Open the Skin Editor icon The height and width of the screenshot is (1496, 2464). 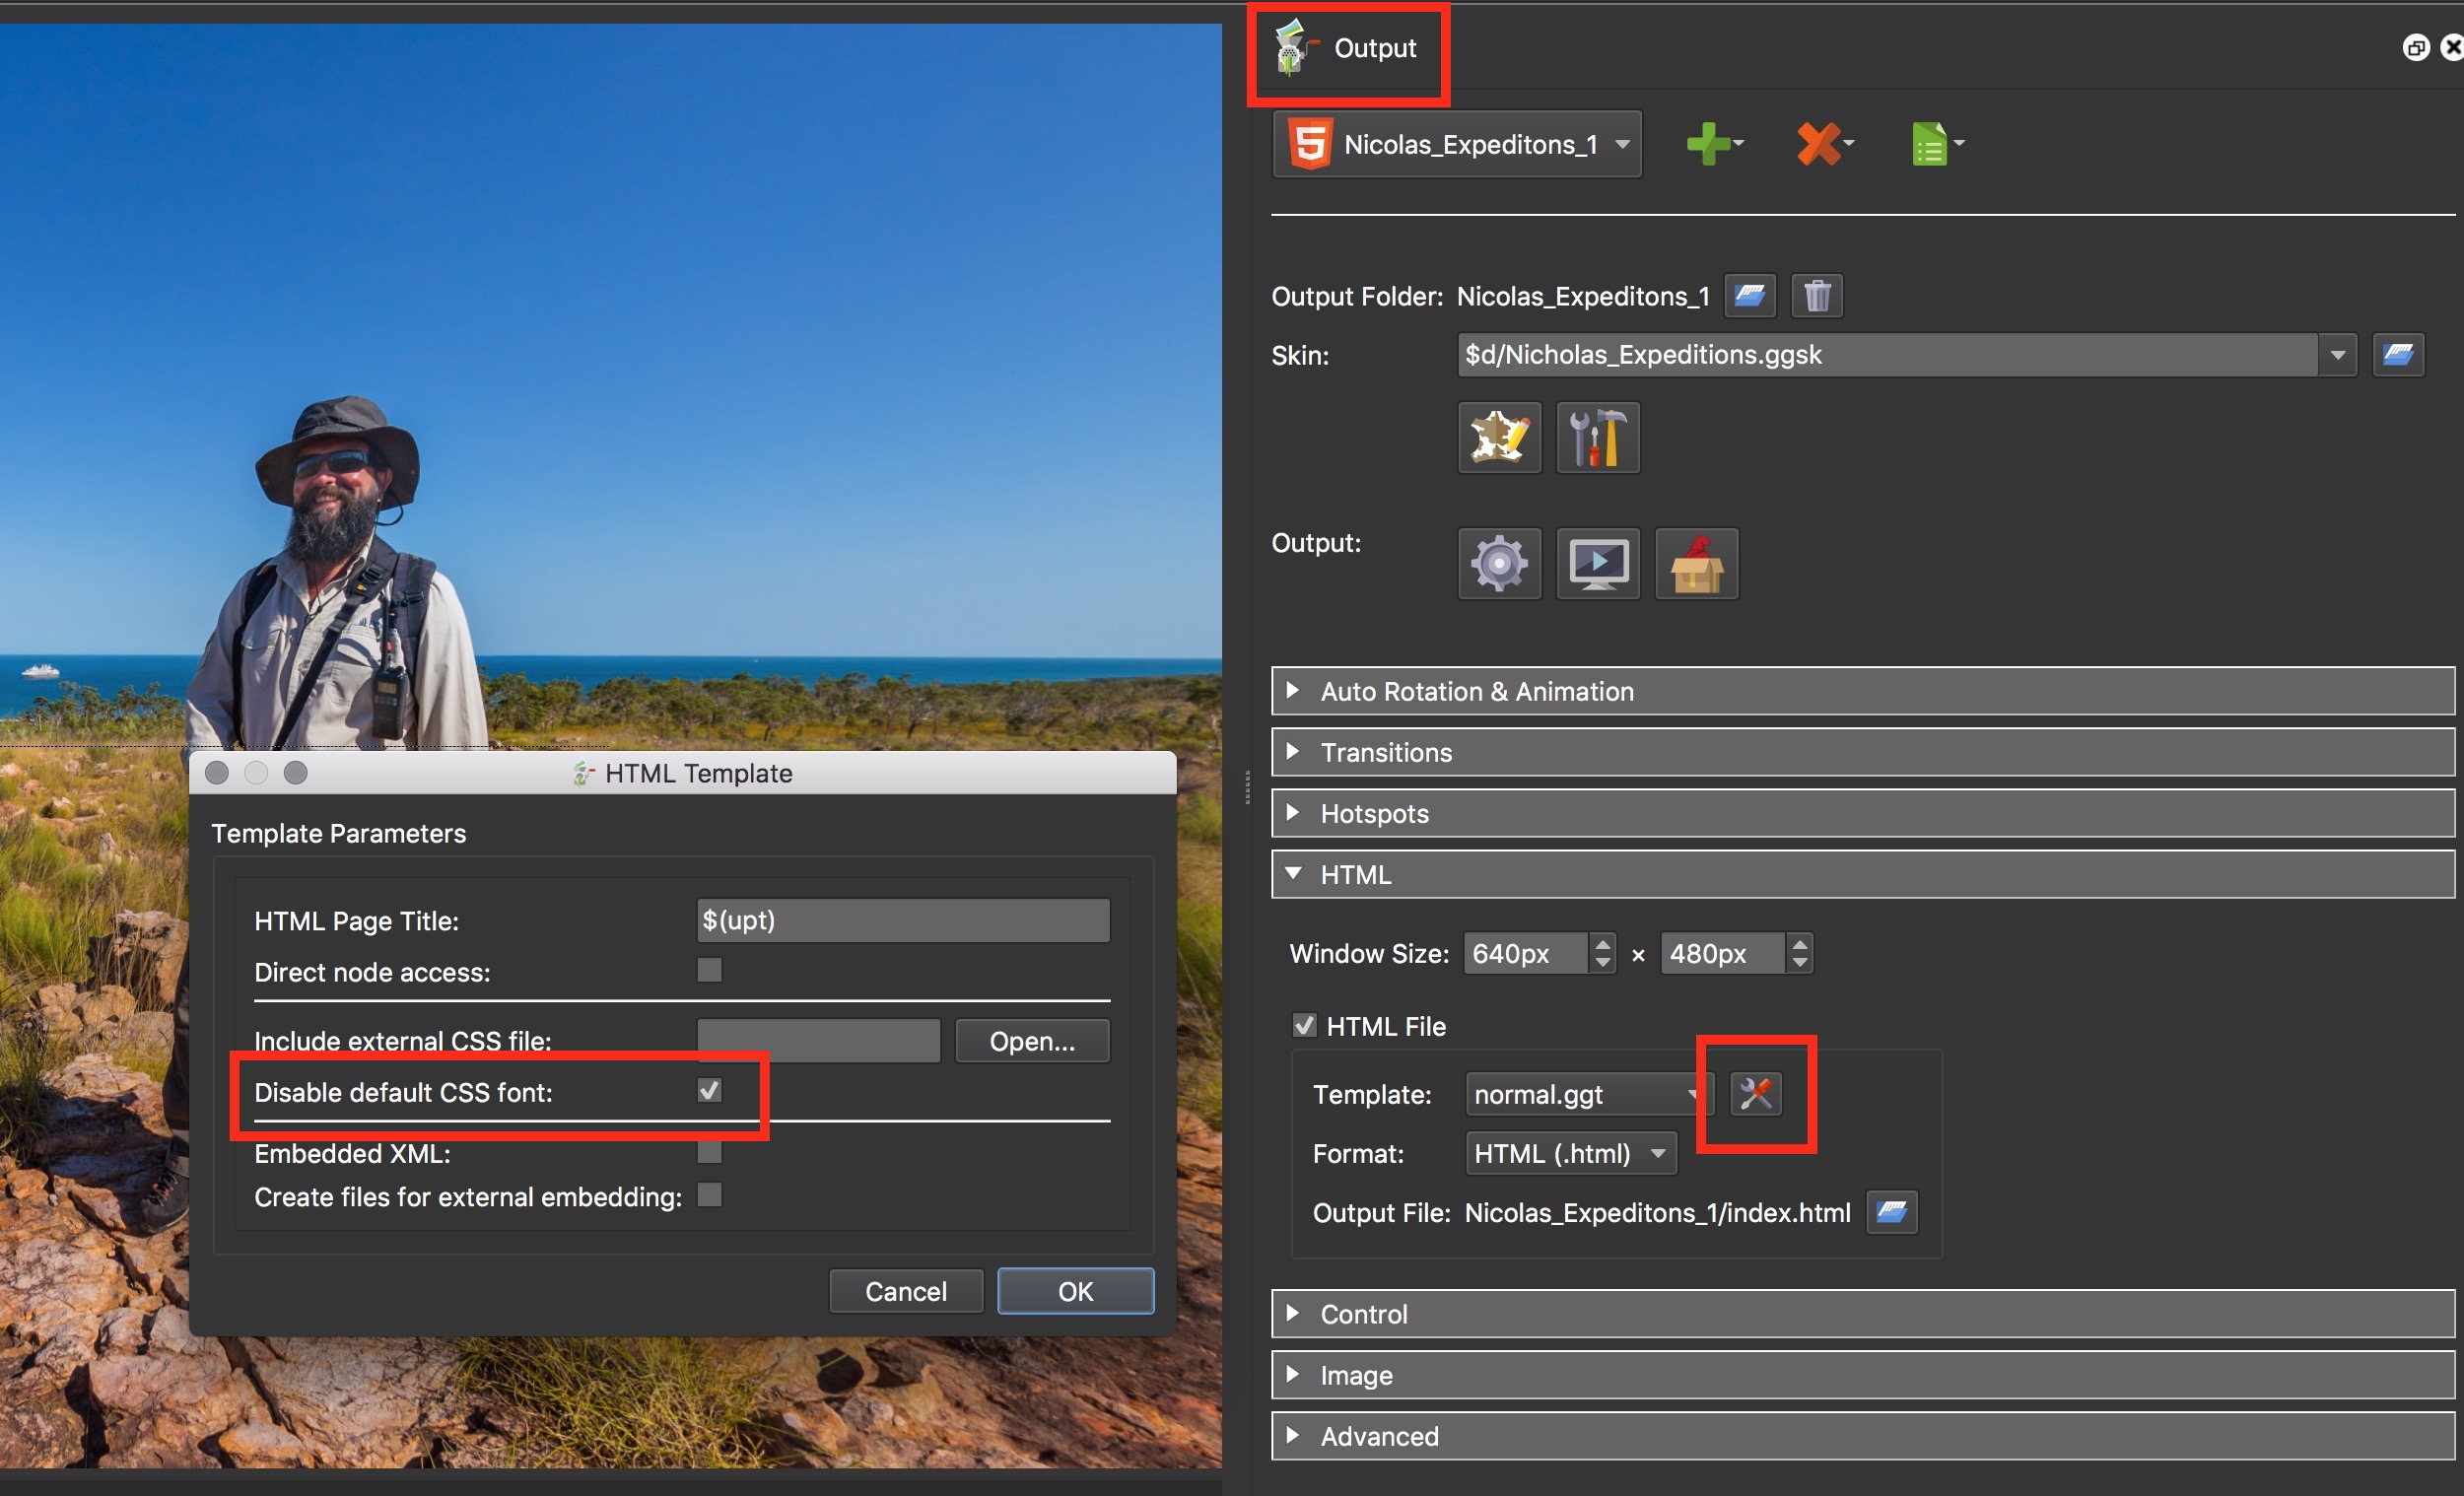1499,438
